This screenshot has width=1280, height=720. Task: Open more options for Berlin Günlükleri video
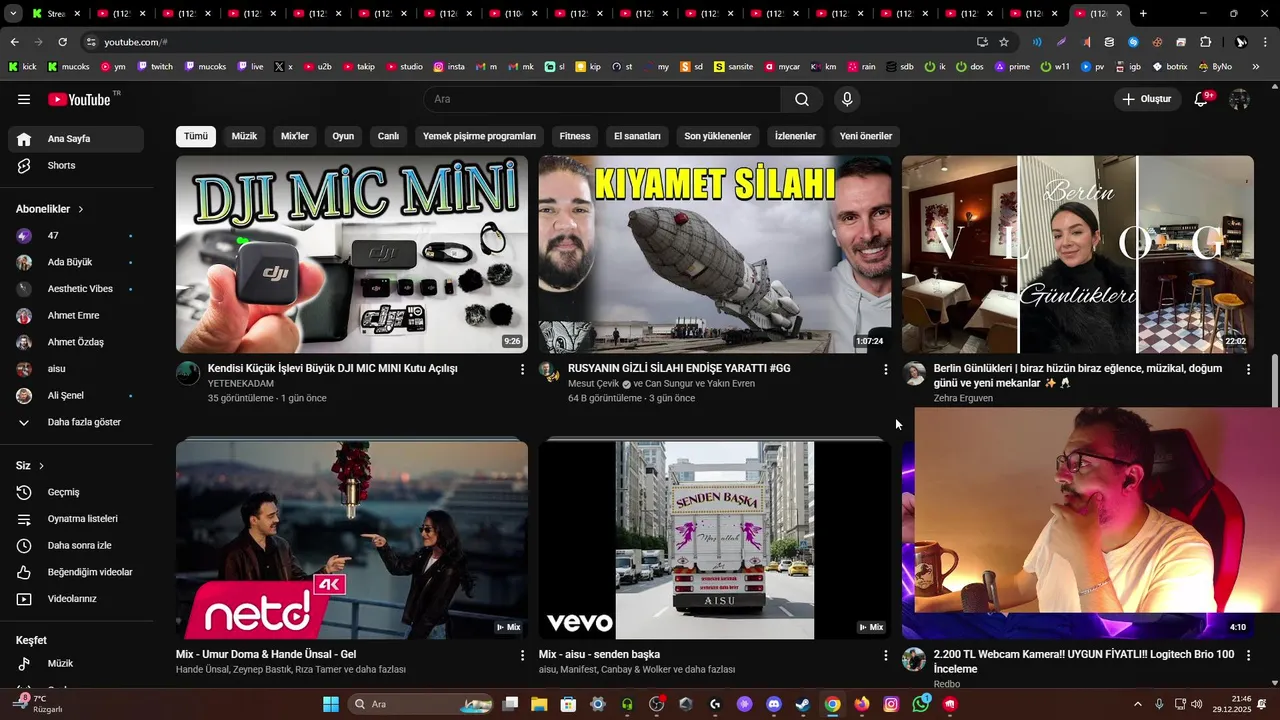click(x=1248, y=370)
